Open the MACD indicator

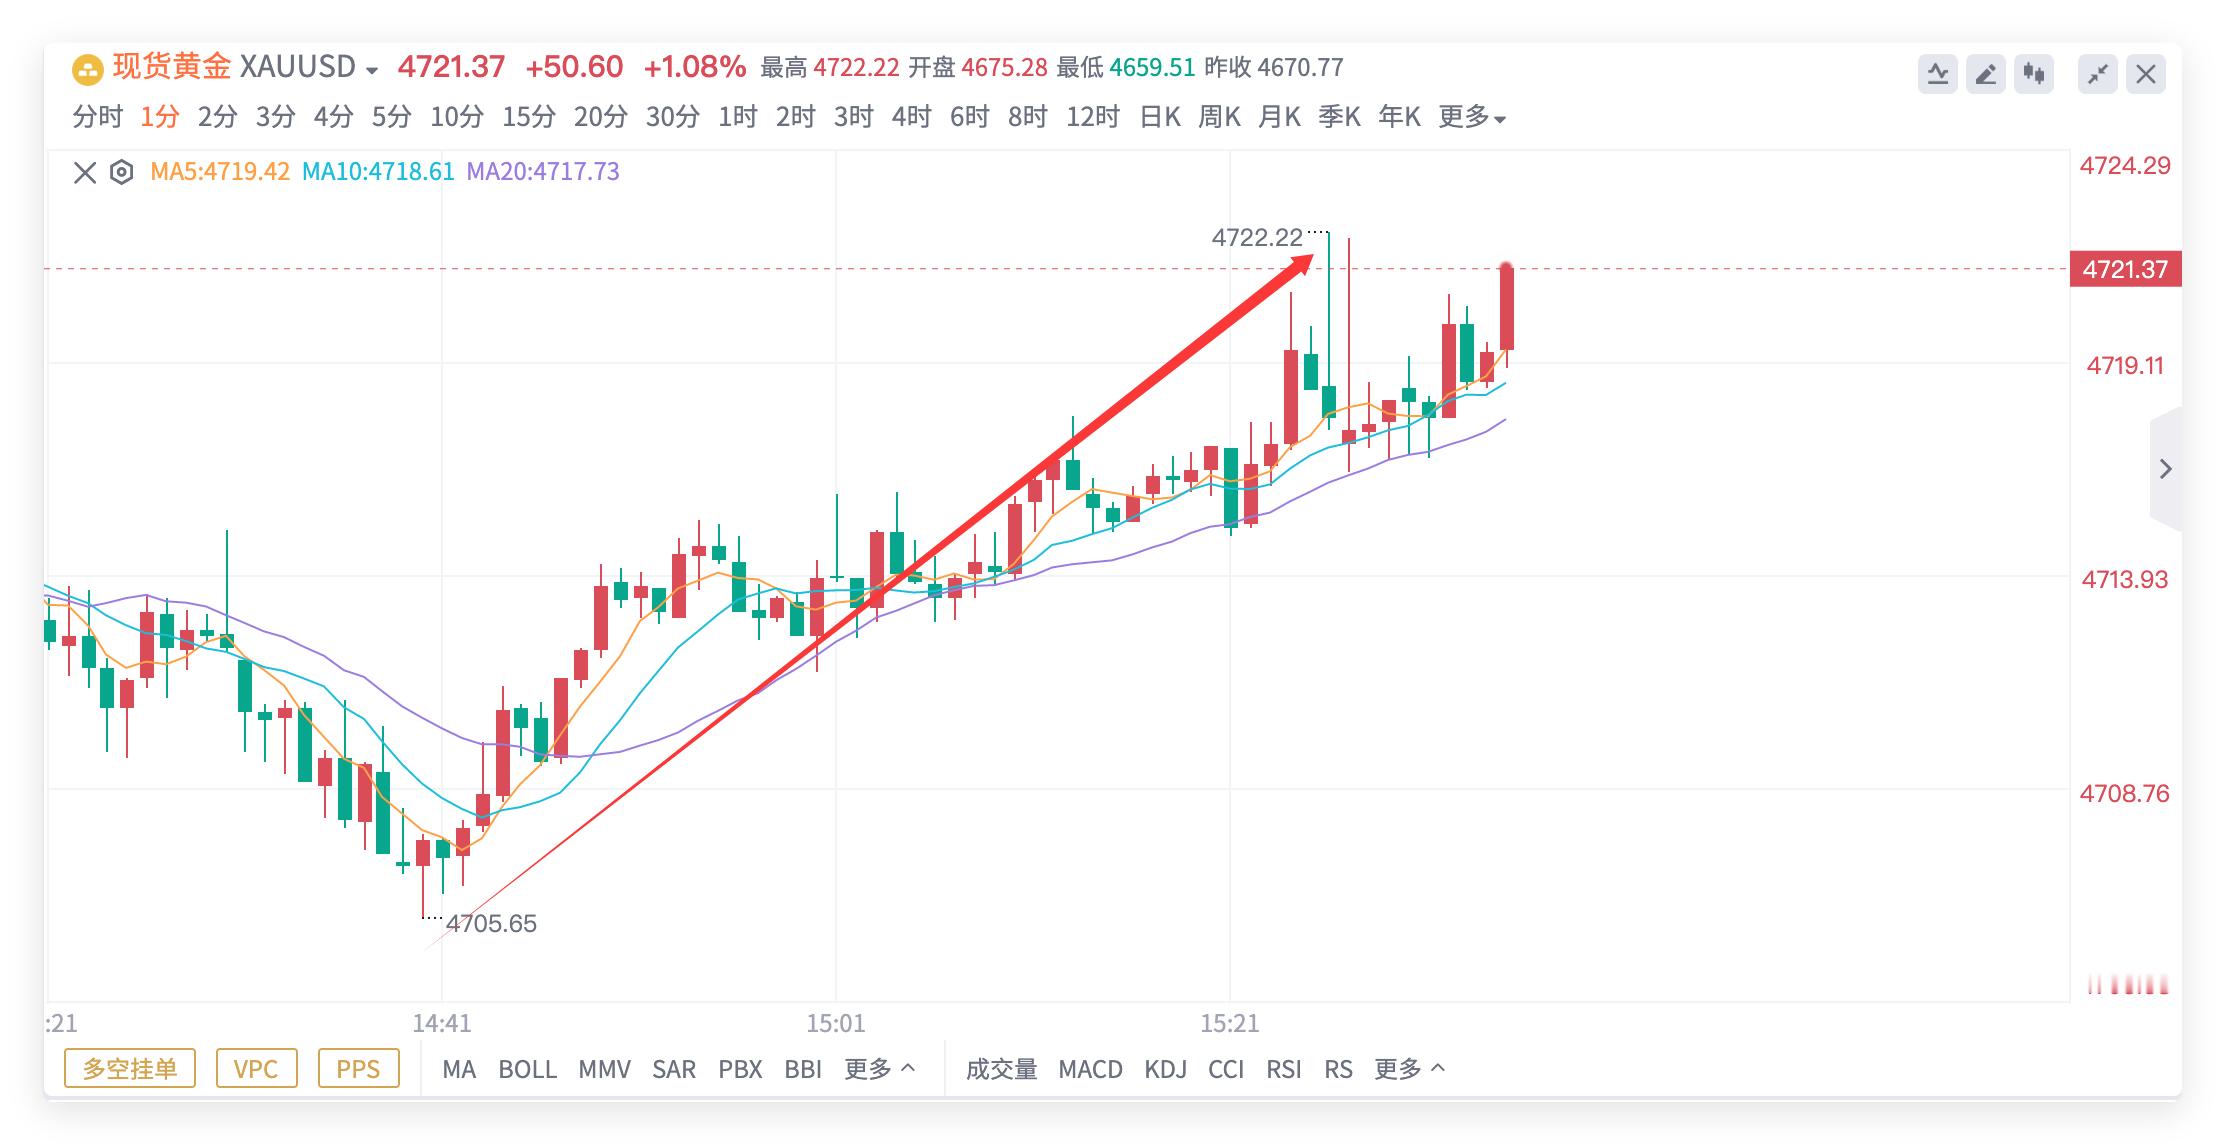(x=1092, y=1069)
